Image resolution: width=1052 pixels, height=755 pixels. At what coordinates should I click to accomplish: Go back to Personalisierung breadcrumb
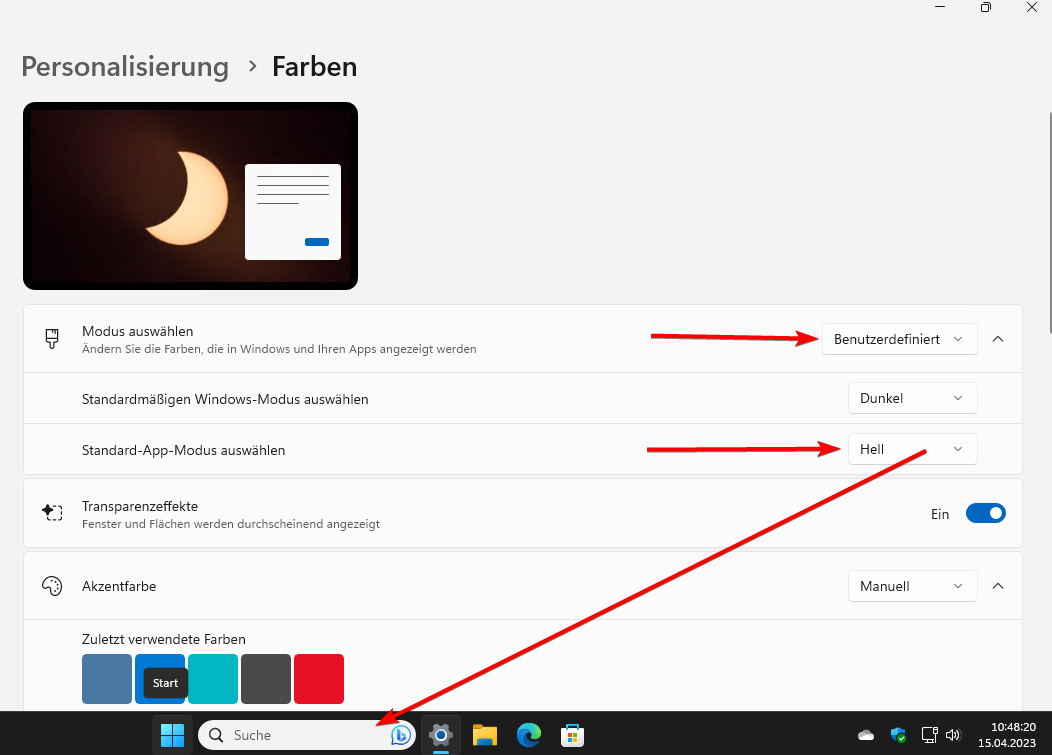[x=125, y=66]
